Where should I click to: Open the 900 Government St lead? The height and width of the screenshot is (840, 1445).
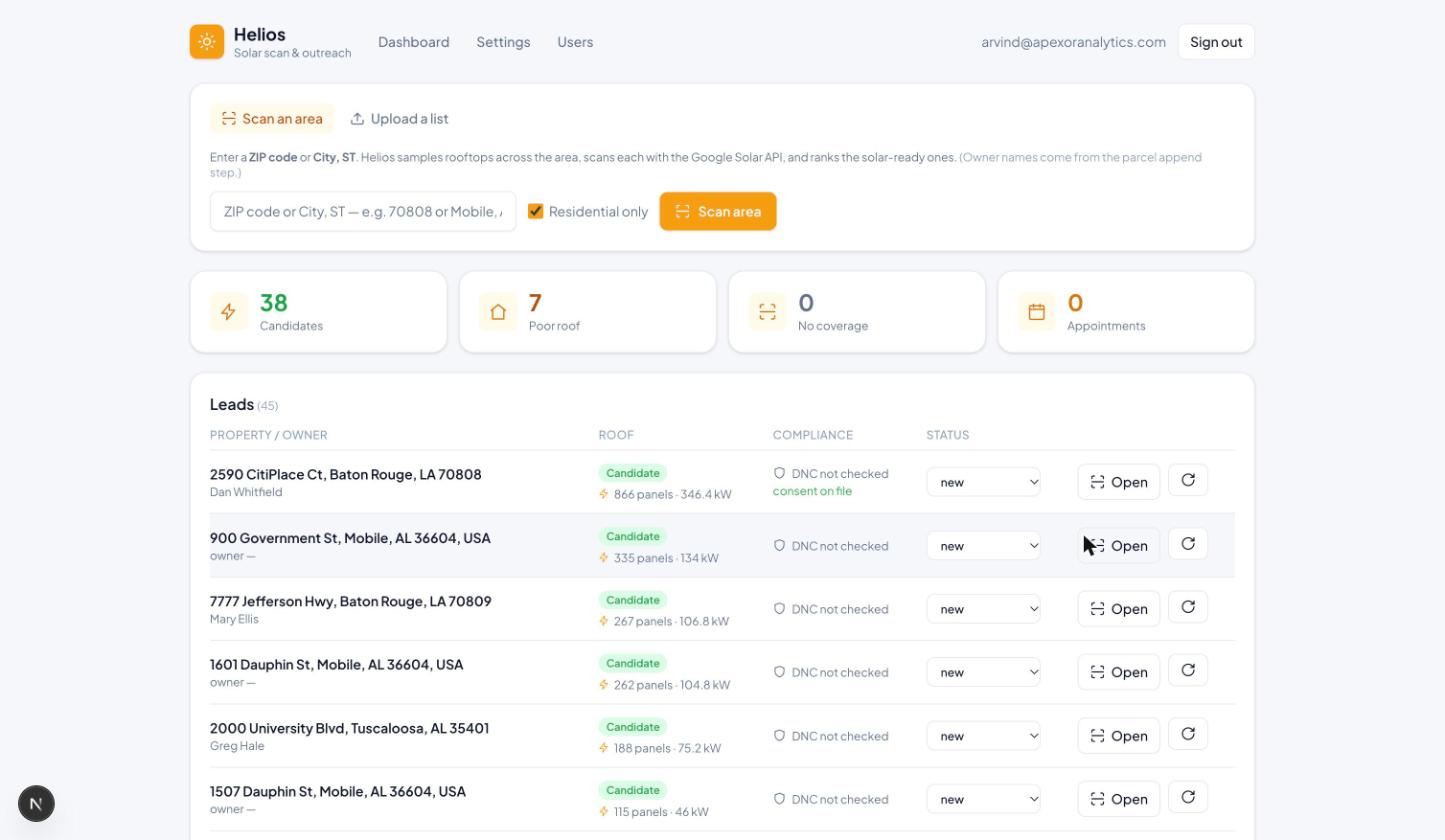(x=1119, y=545)
